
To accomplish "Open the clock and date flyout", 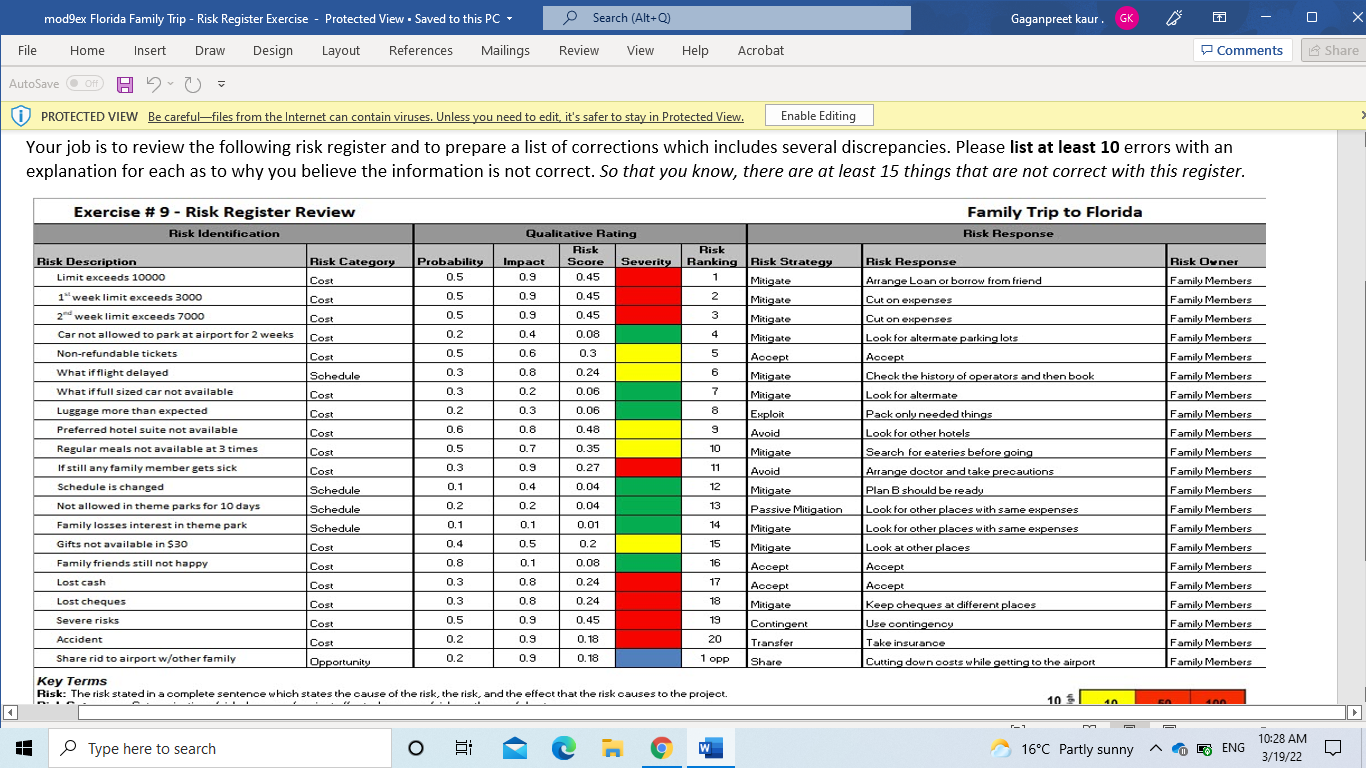I will click(x=1282, y=748).
